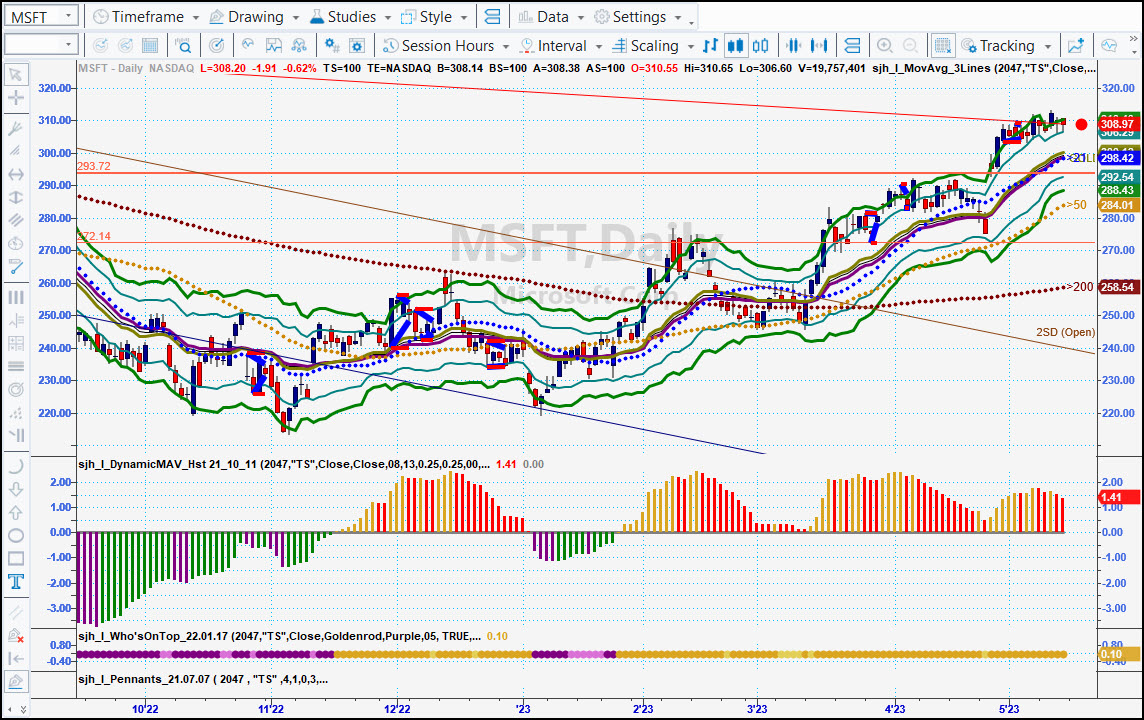Select the pointer arrow drawing tool

coord(15,74)
